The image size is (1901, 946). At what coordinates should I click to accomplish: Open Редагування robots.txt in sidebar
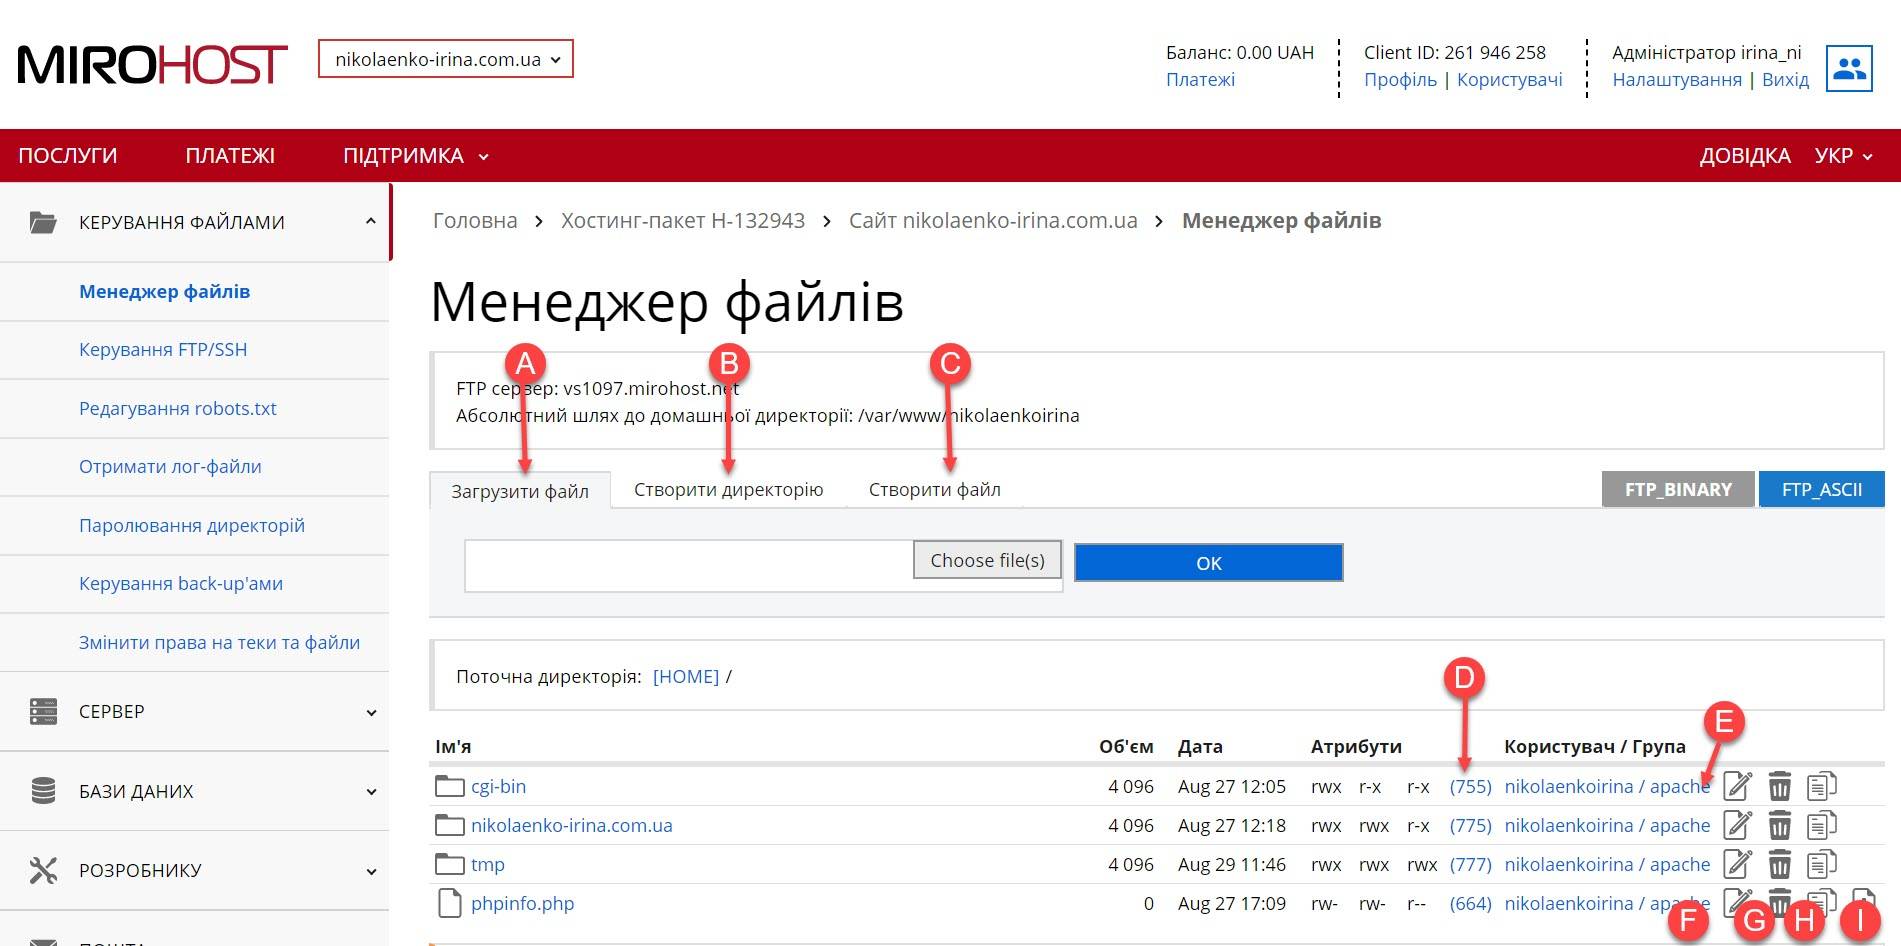tap(178, 408)
